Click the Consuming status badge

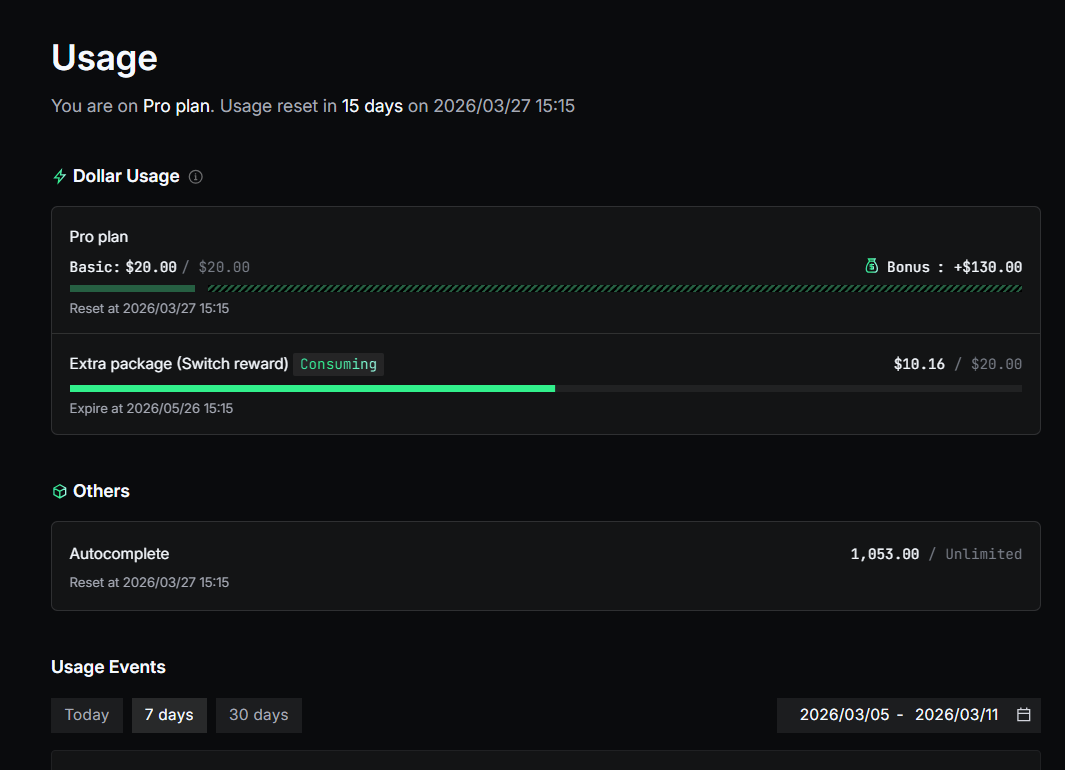338,364
